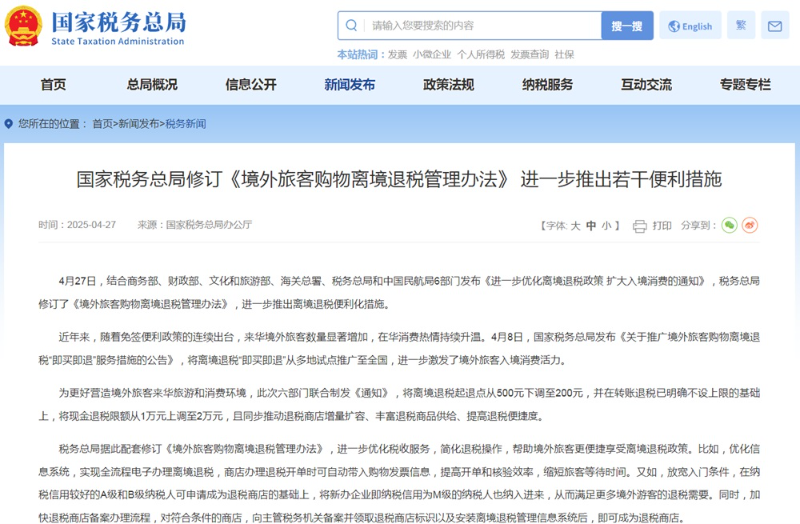Click the paragraph starting 4月27日
Image resolution: width=800 pixels, height=524 pixels.
point(399,292)
